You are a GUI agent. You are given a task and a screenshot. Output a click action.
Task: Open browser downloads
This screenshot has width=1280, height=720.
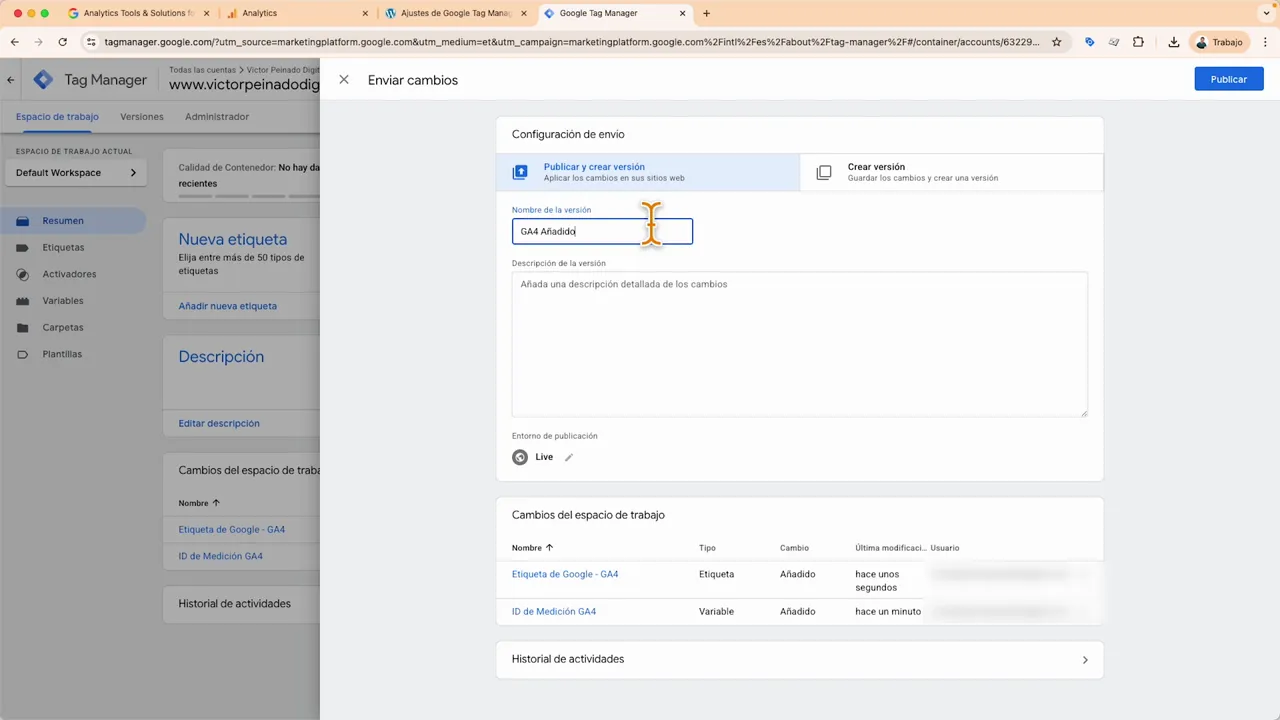pos(1173,42)
